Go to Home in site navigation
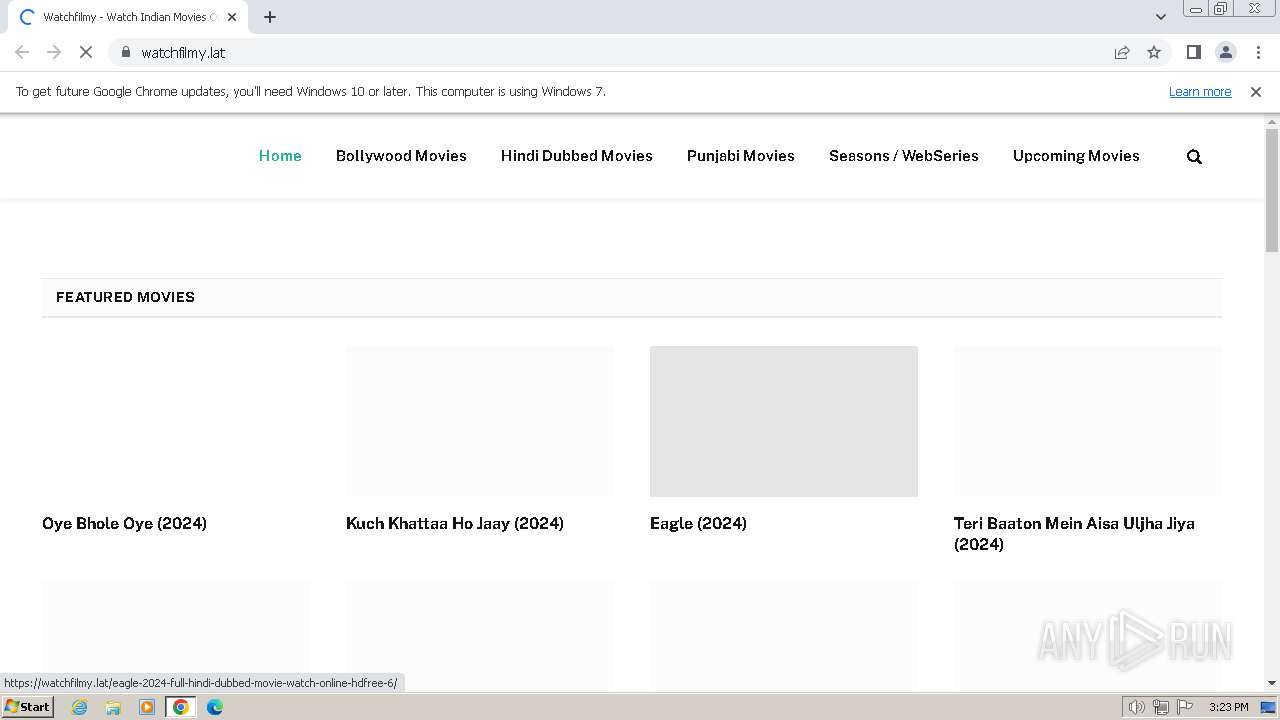 280,156
